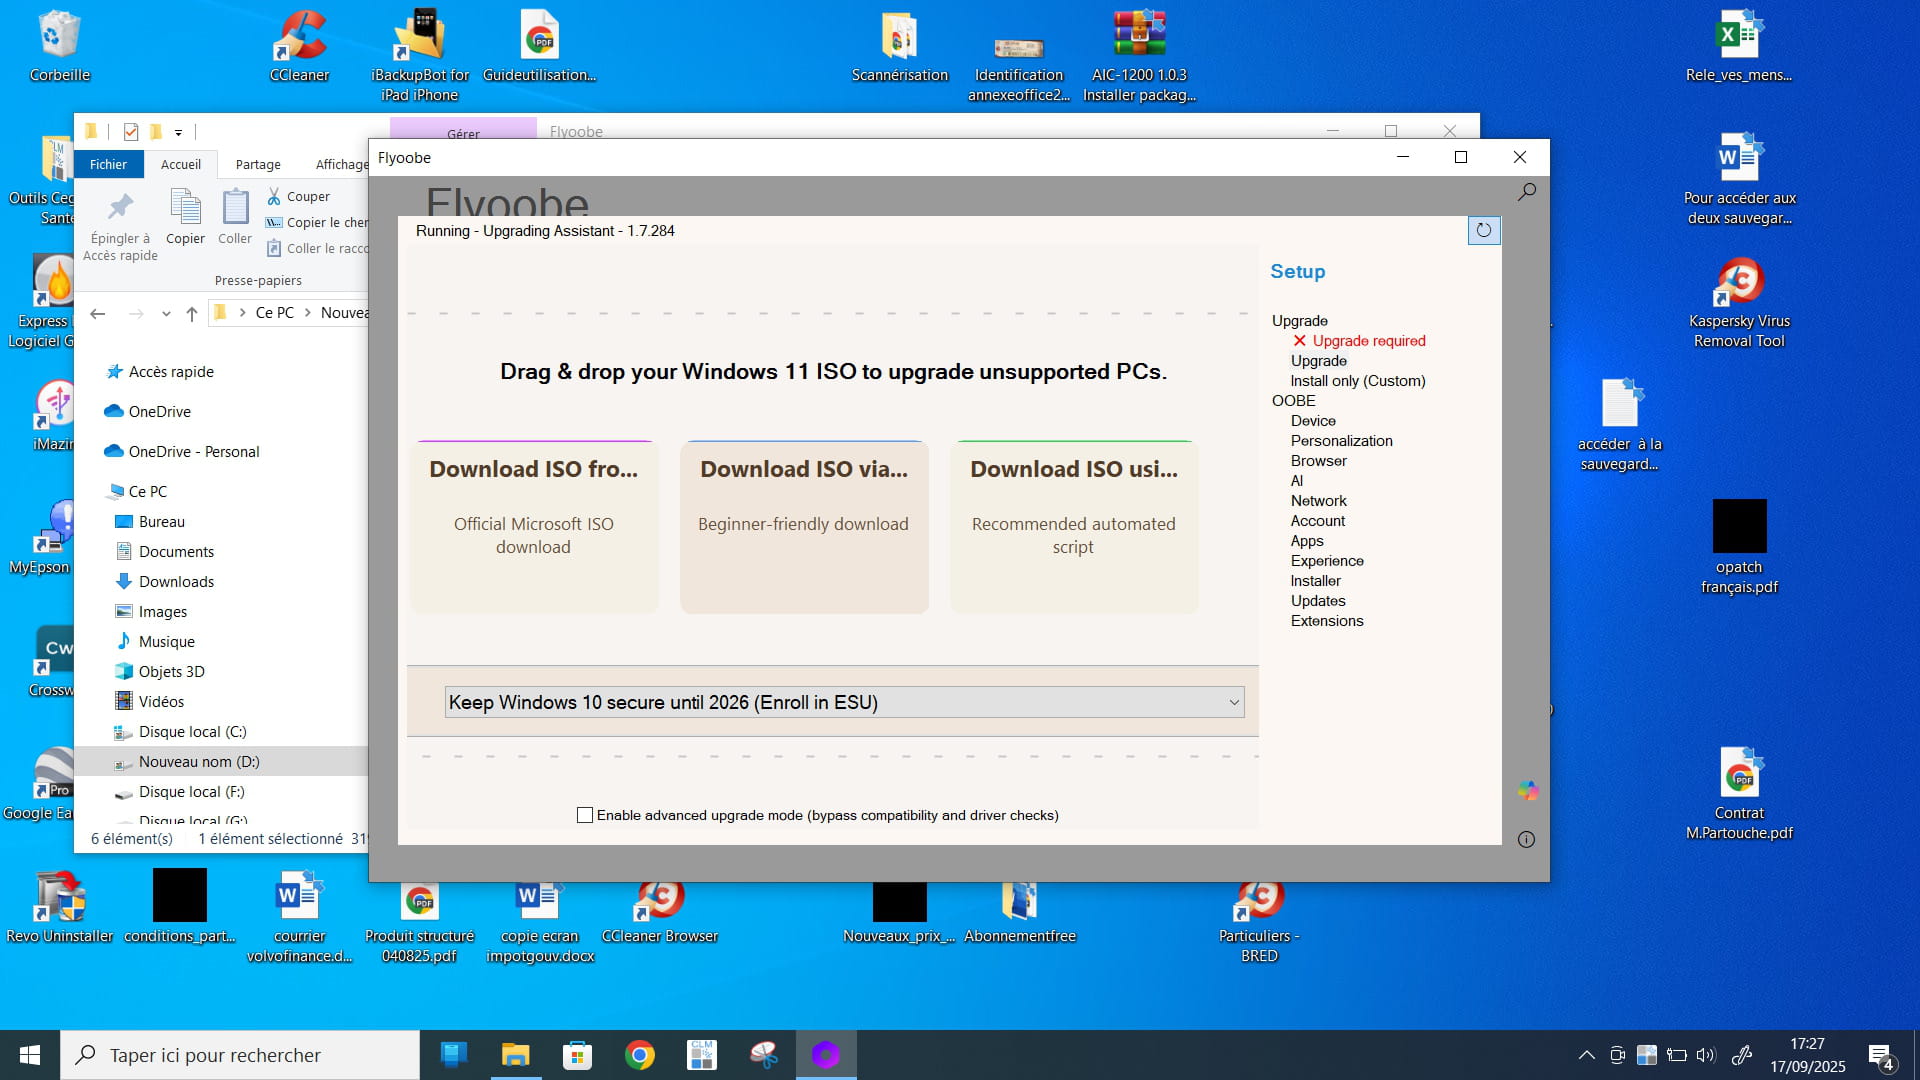Select iBackupBot for iPad iPhone icon
This screenshot has width=1920, height=1080.
coord(420,56)
